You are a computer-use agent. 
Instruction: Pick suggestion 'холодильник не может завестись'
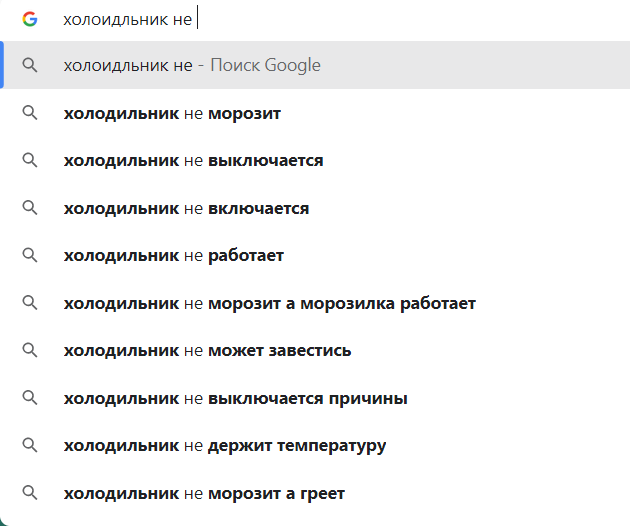click(x=207, y=350)
